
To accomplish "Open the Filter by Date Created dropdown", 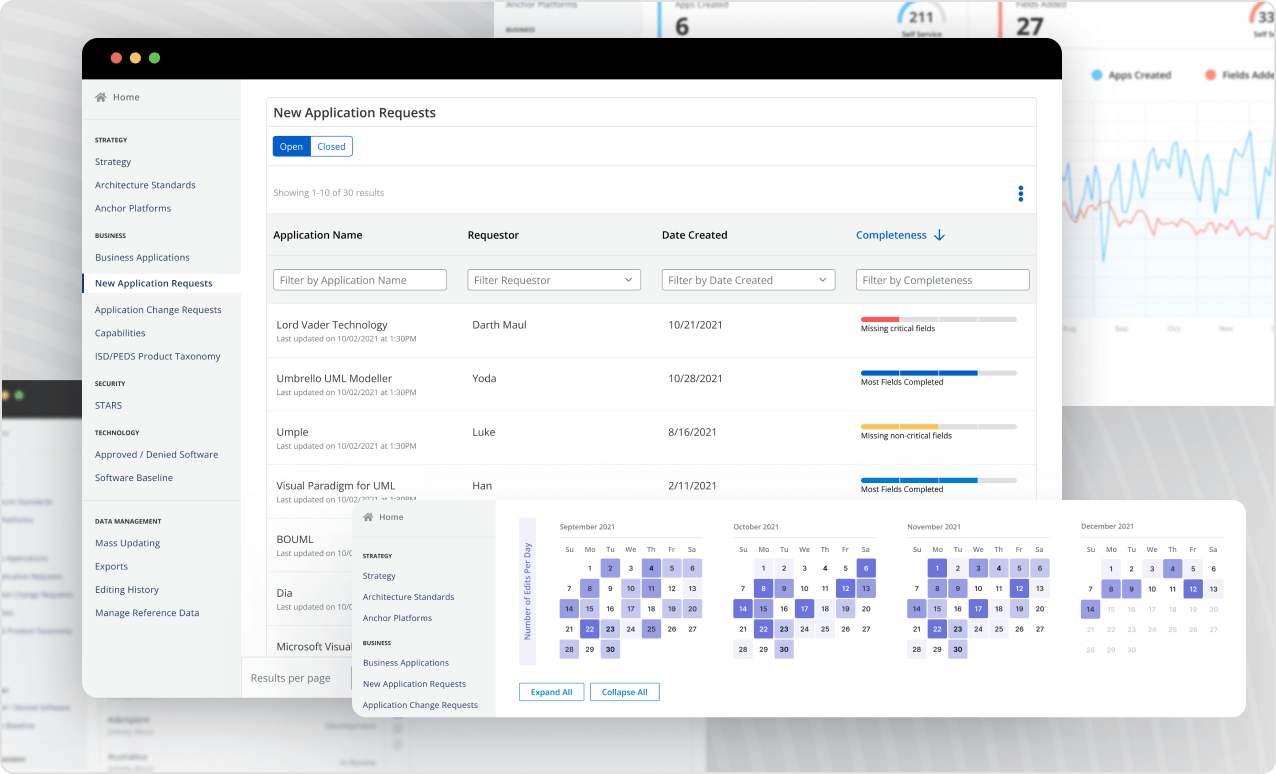I will coord(748,280).
